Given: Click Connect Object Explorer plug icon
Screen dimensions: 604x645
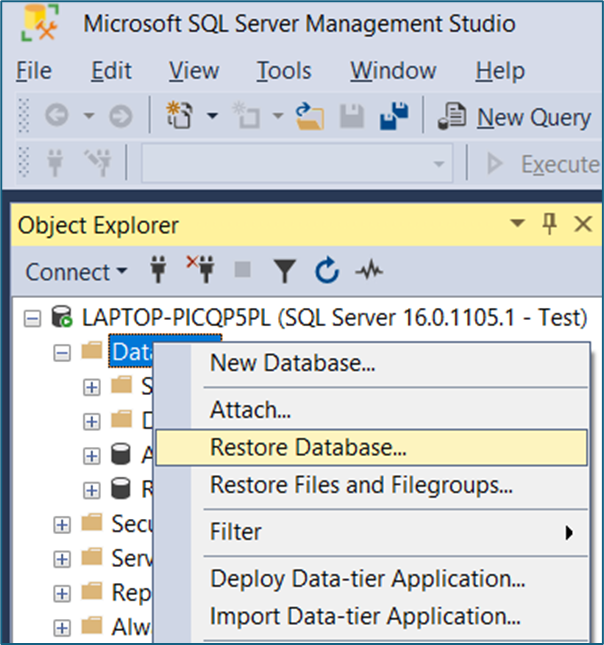Looking at the screenshot, I should [158, 270].
